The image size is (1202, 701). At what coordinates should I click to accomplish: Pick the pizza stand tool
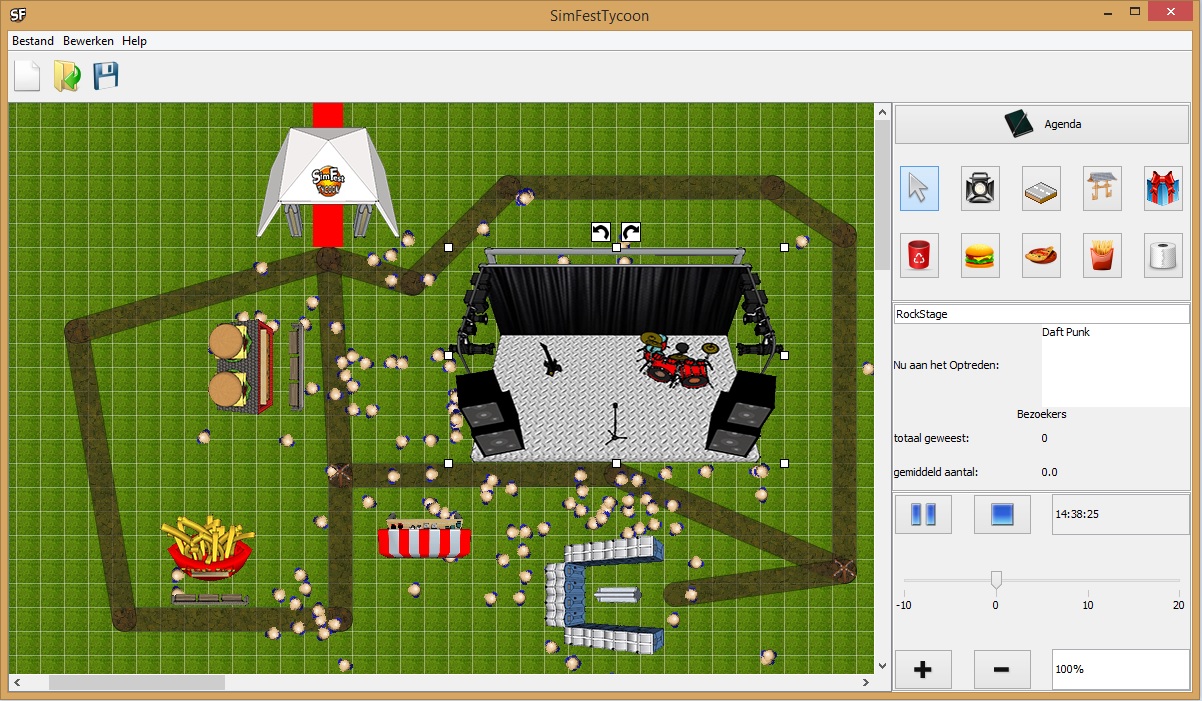click(x=1041, y=256)
